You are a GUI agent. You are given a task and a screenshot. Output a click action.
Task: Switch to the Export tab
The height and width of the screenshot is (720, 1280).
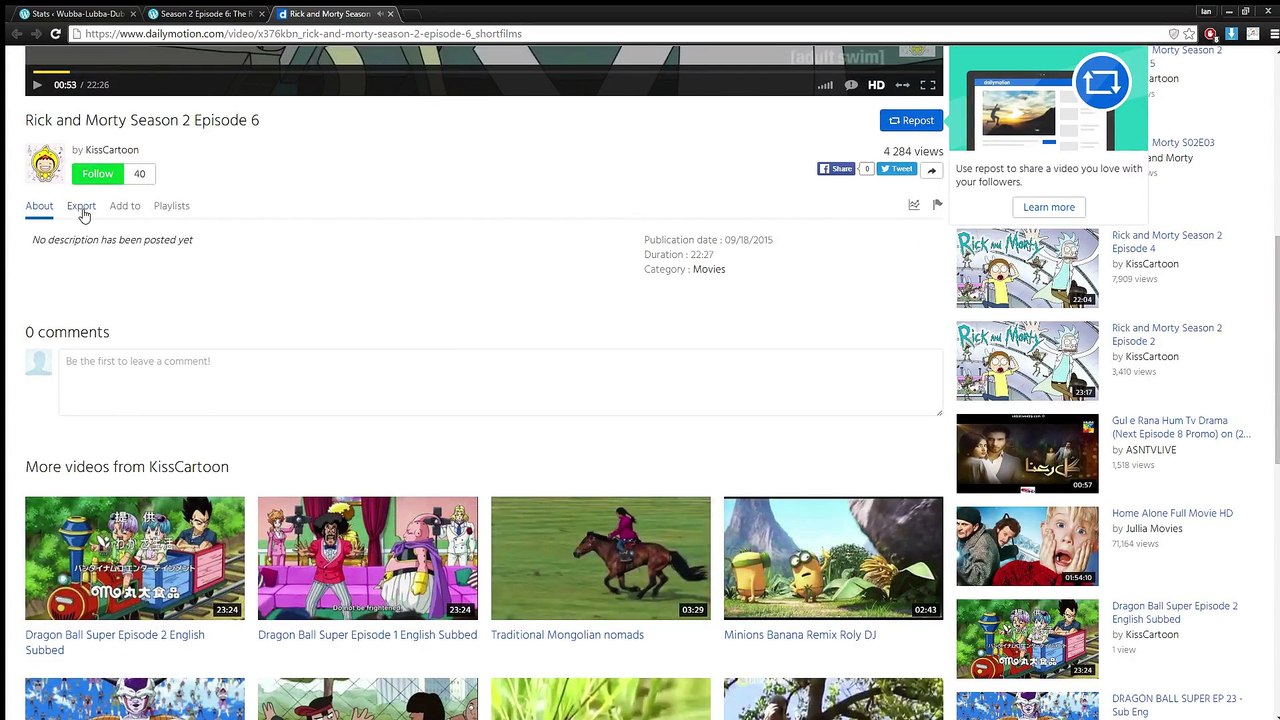(x=81, y=206)
